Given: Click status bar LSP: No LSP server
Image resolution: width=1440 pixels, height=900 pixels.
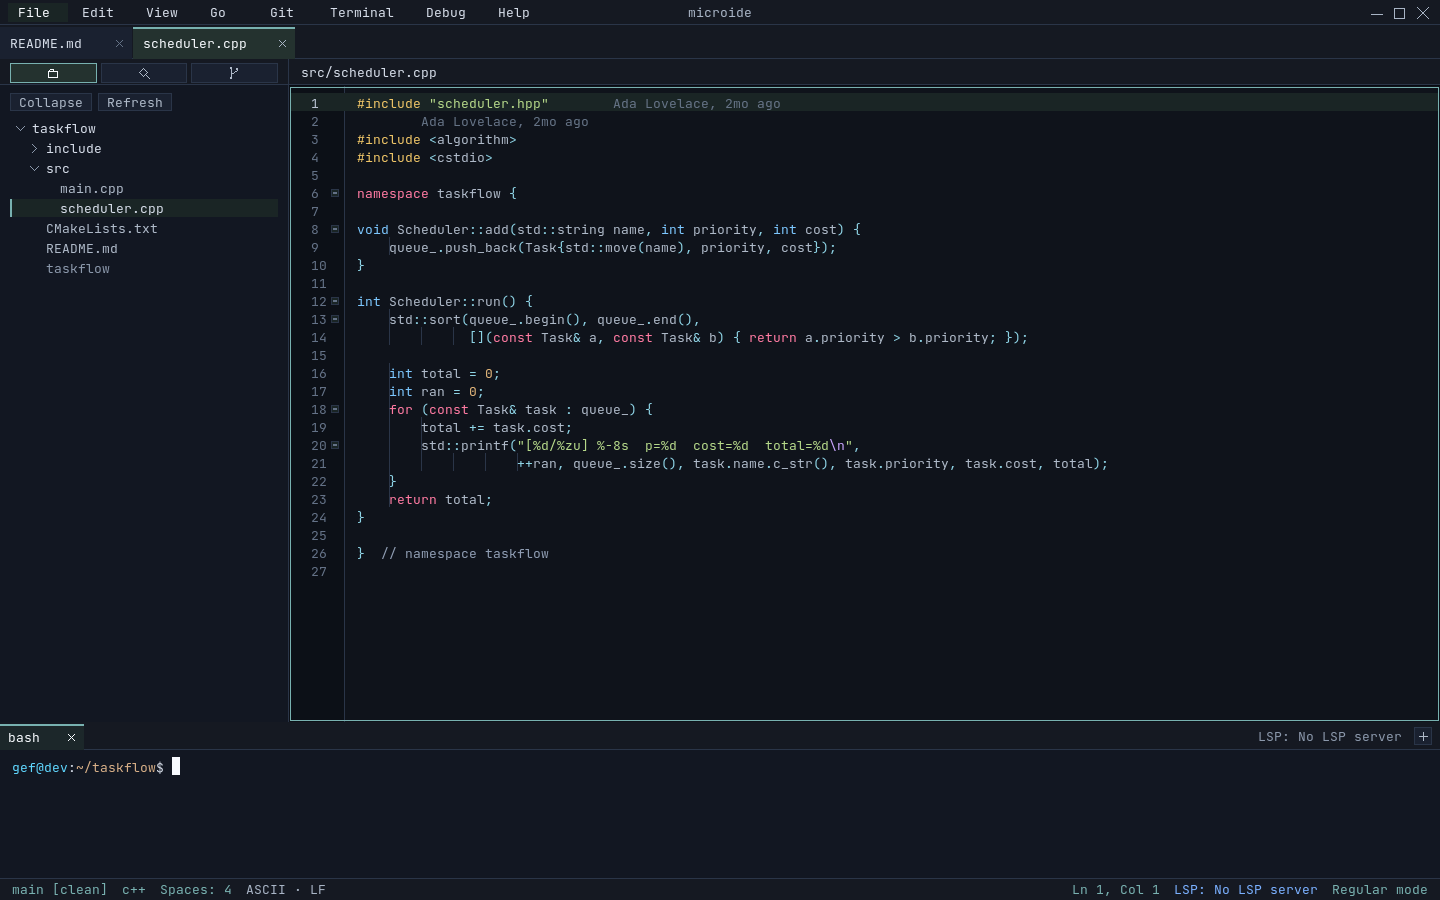Looking at the screenshot, I should pos(1246,889).
